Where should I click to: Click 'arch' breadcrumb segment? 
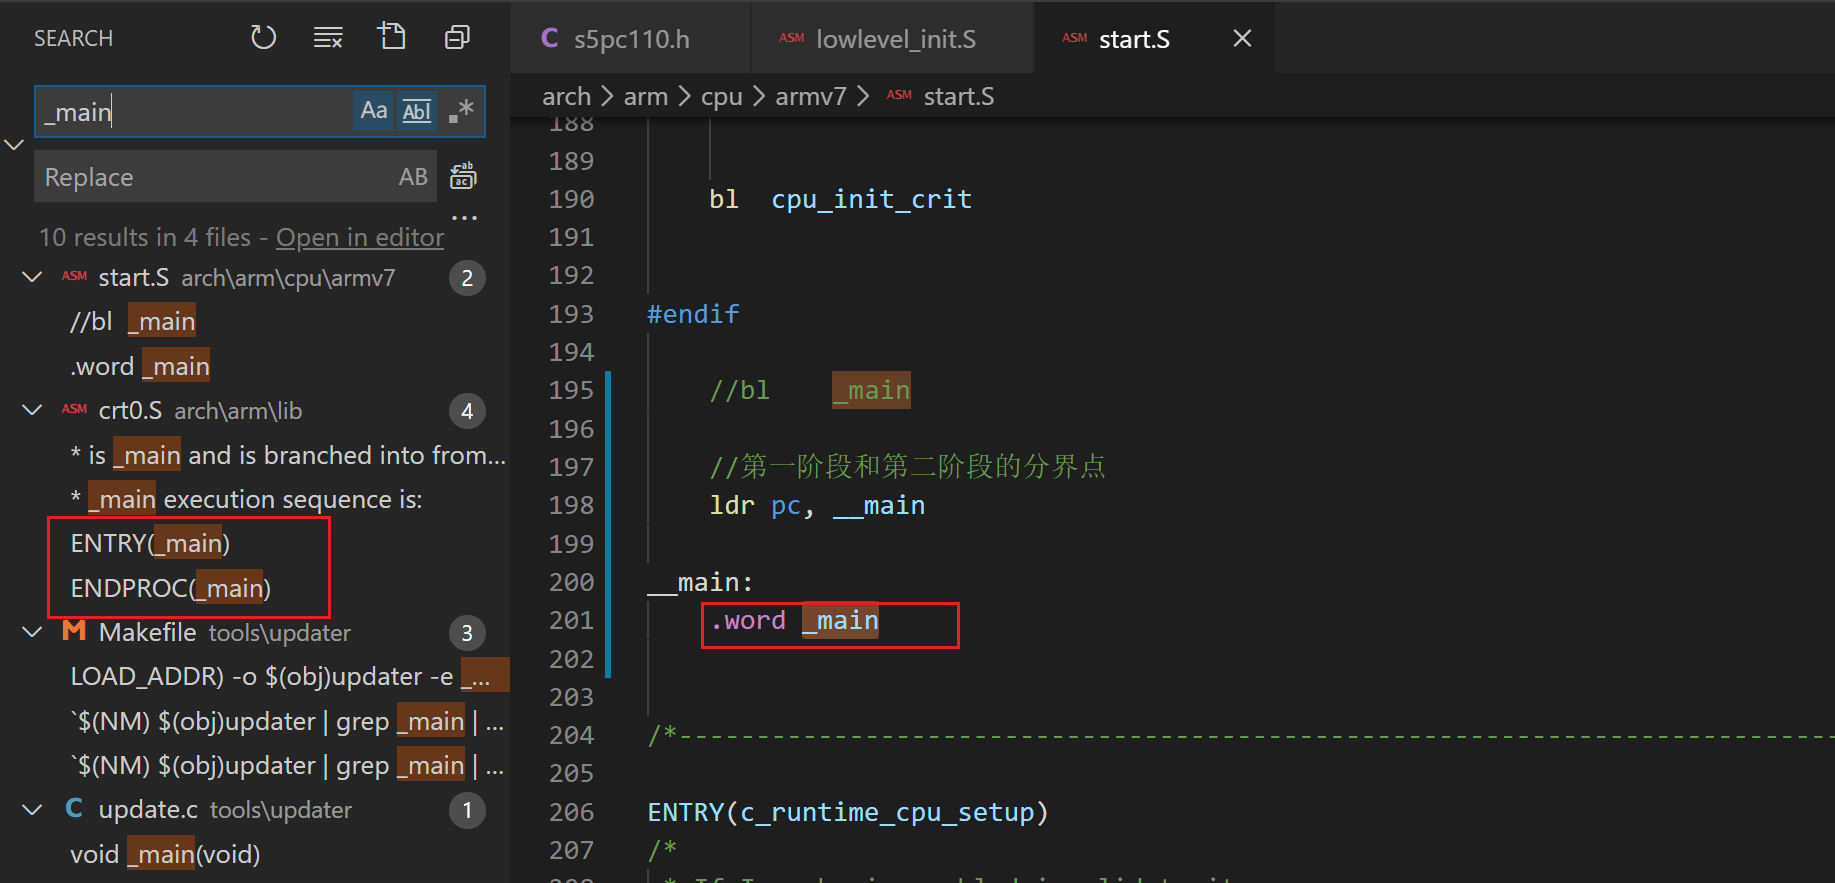pos(566,96)
